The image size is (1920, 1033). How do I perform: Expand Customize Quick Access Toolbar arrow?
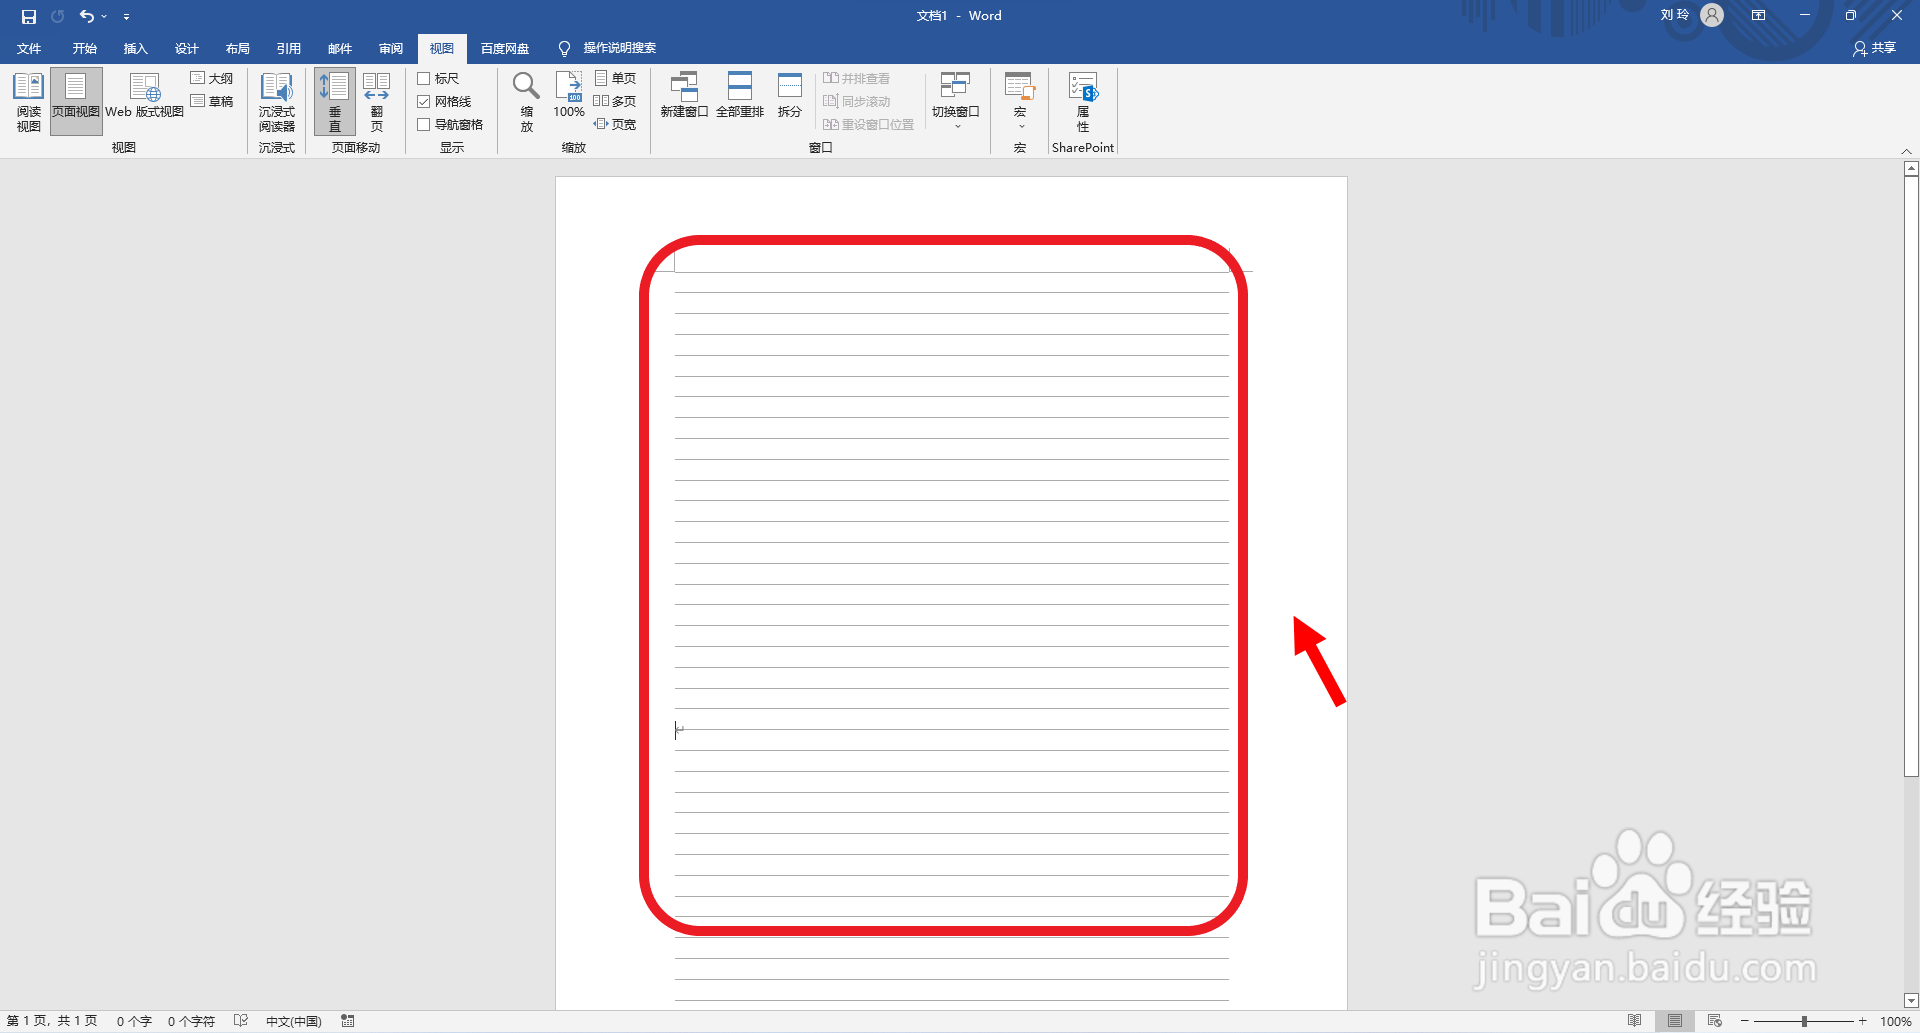[126, 16]
